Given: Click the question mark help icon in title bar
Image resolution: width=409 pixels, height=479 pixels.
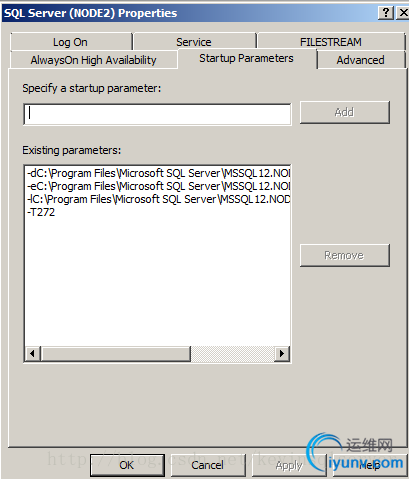Looking at the screenshot, I should coord(386,13).
